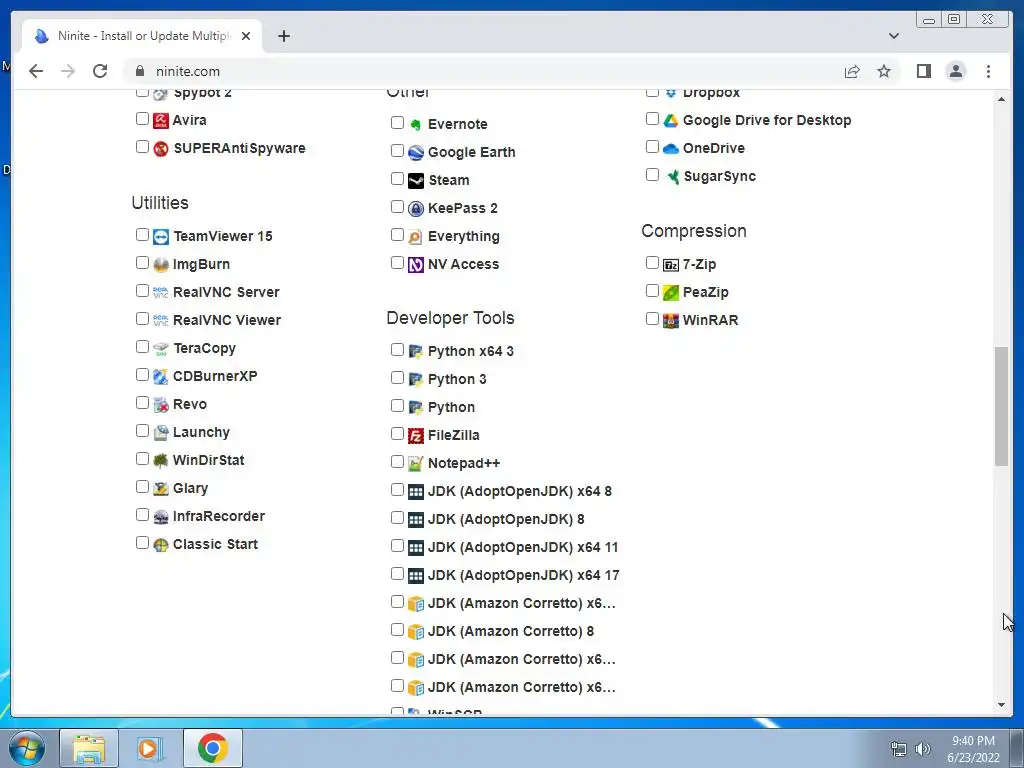Open the volume control in system tray
The image size is (1024, 768).
tap(923, 748)
